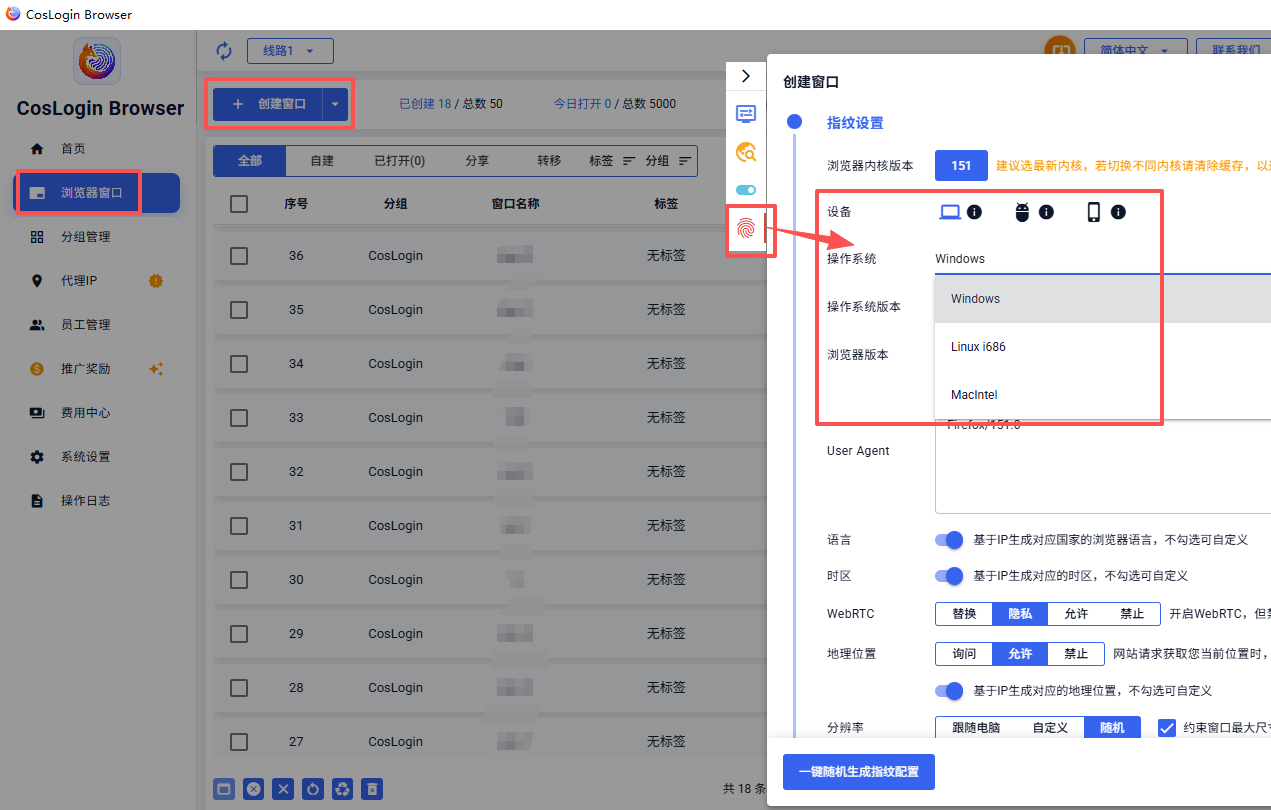Select the Android device icon
Viewport: 1271px width, 810px height.
click(1022, 212)
